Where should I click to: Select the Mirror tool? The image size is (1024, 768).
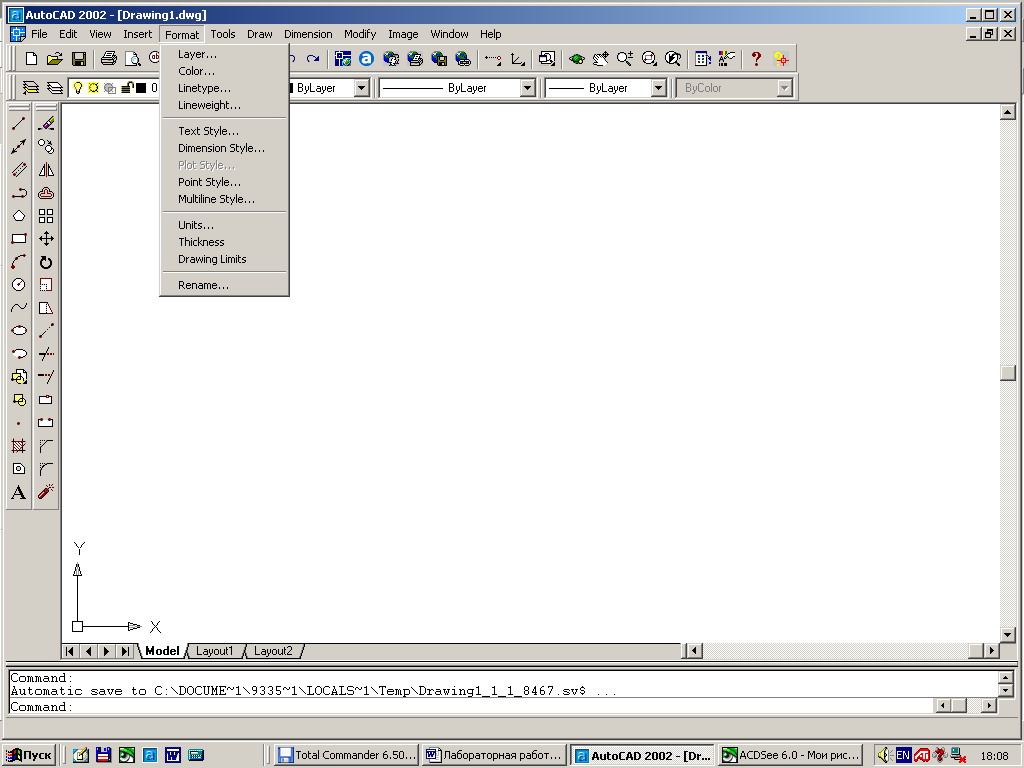click(46, 170)
